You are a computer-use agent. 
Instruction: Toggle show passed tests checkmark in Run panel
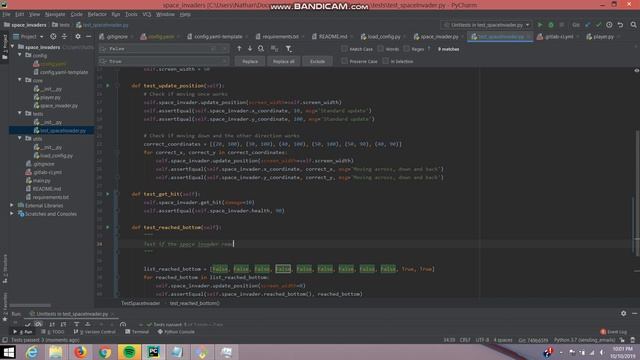pyautogui.click(x=27, y=324)
